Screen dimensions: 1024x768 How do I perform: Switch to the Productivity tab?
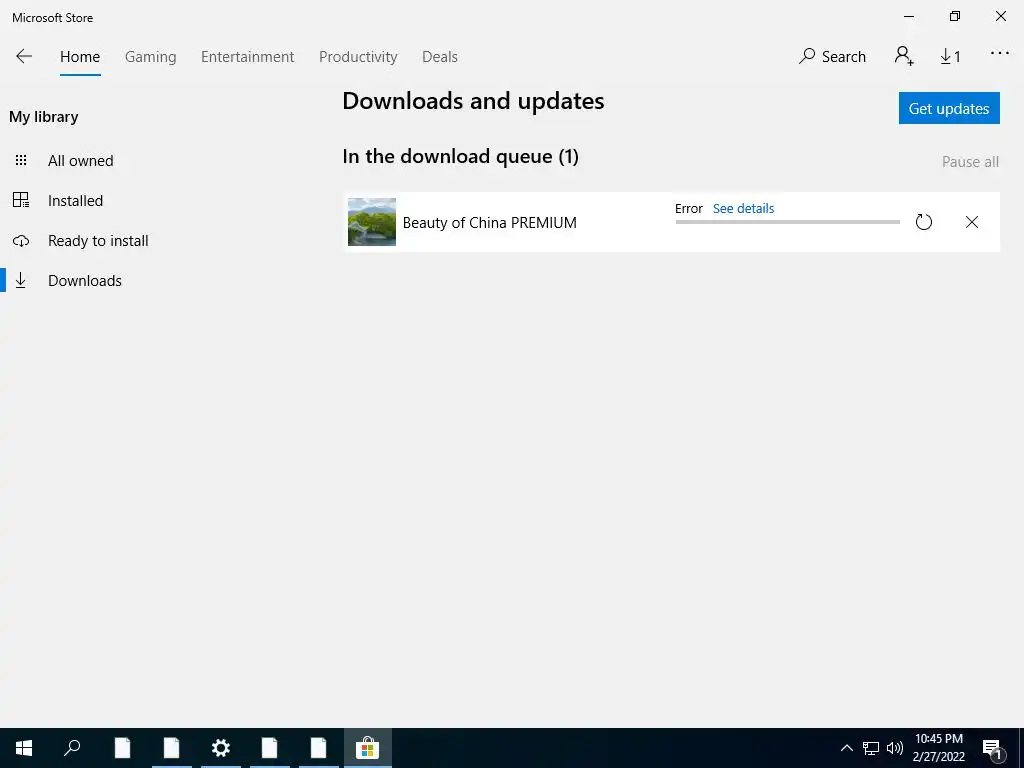358,57
